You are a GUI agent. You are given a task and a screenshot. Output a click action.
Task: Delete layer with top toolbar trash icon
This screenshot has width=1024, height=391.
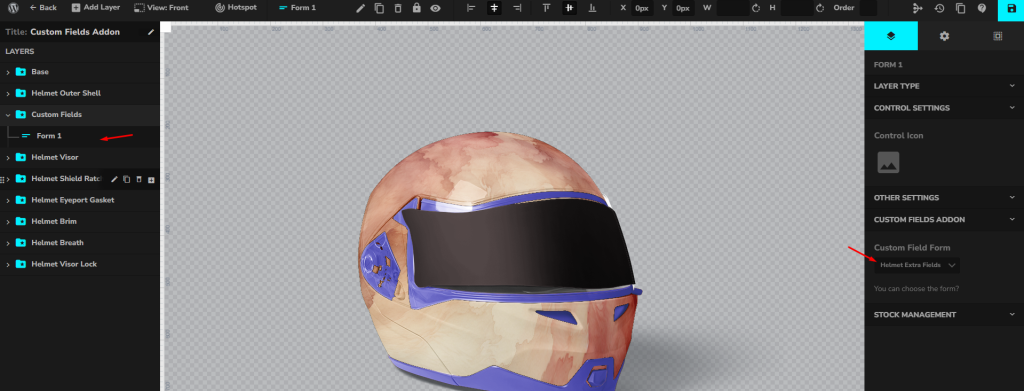click(398, 8)
